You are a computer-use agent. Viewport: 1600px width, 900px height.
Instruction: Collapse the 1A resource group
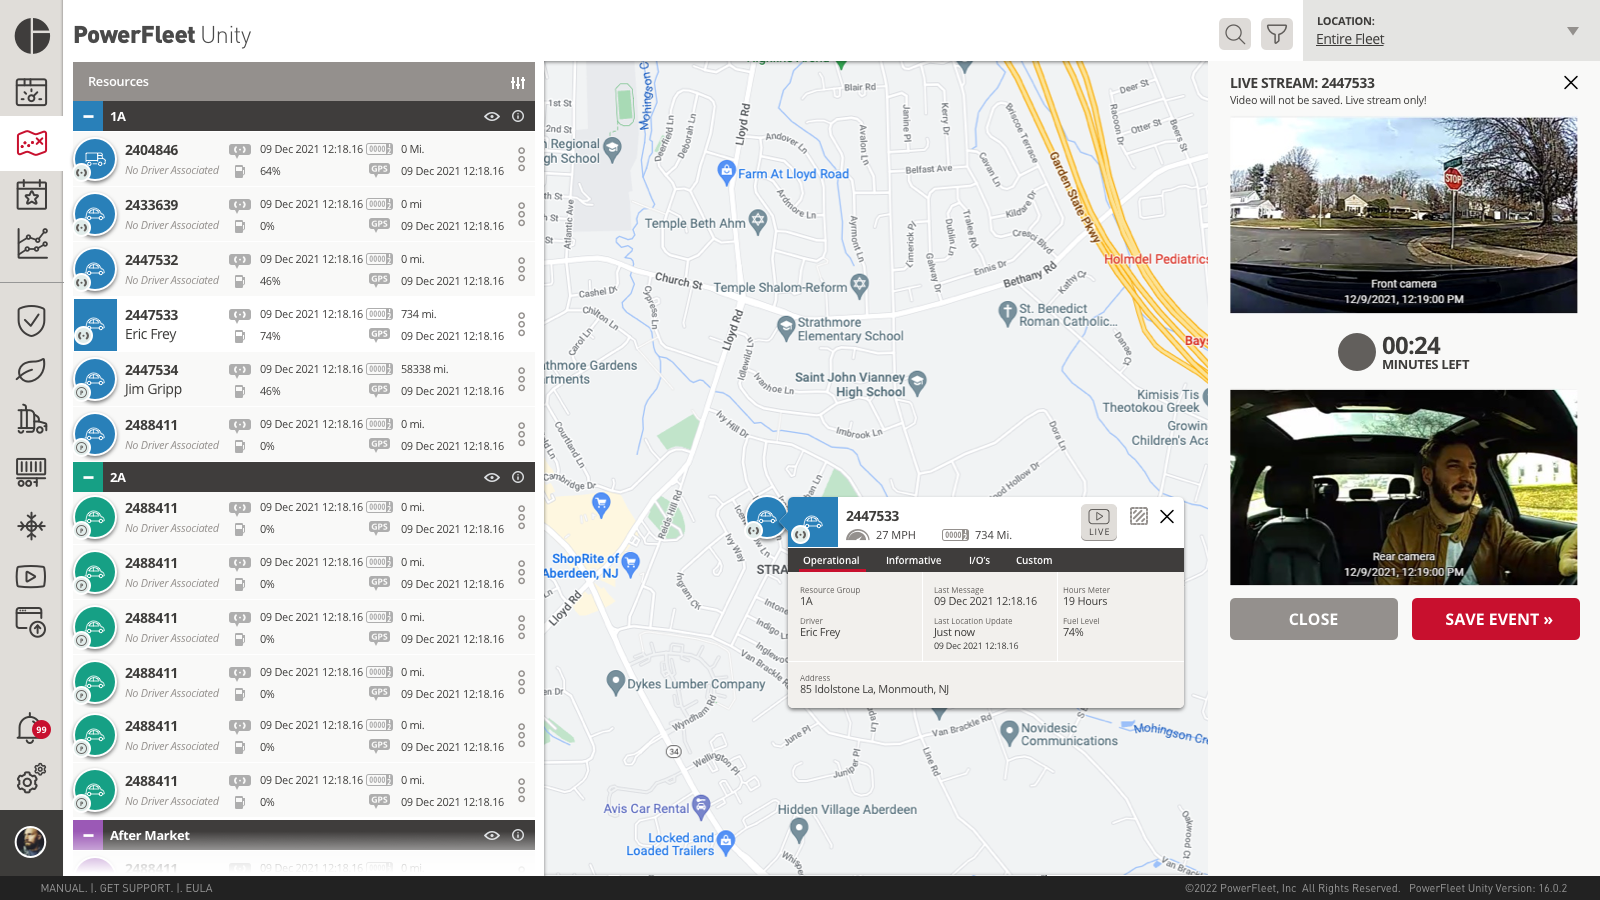click(88, 116)
